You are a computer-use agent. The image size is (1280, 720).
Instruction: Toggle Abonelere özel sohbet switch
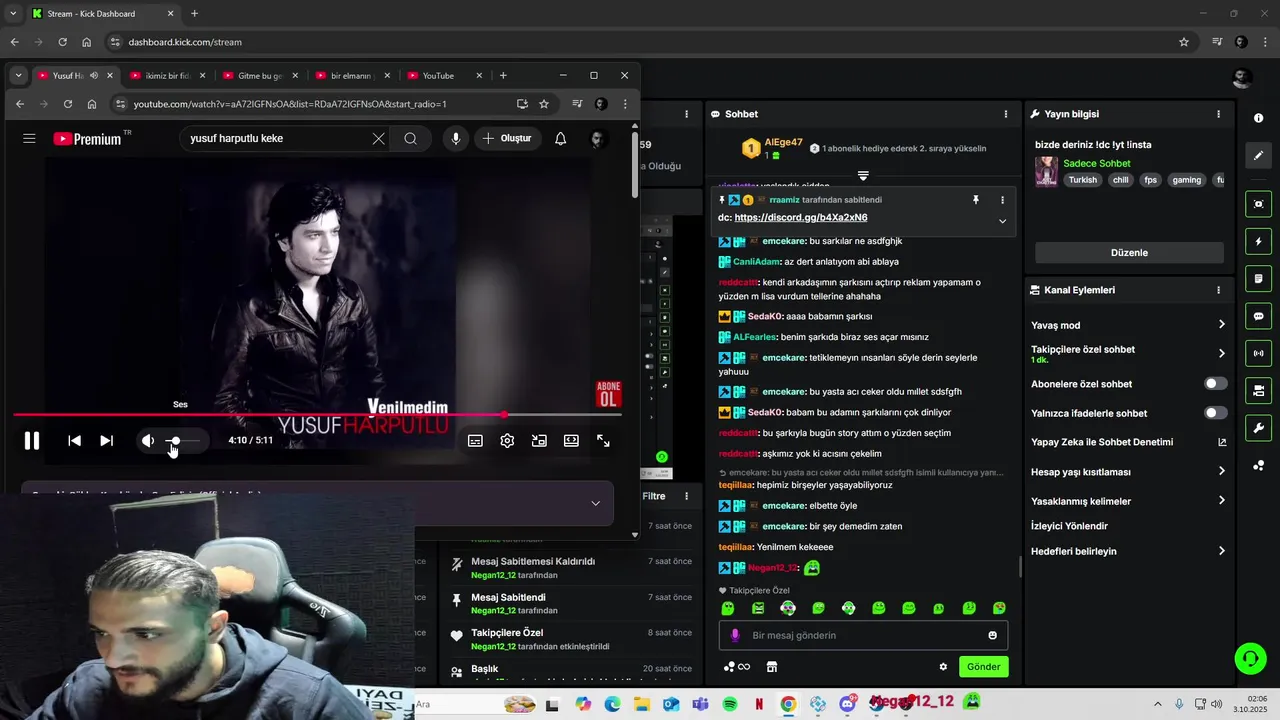[x=1215, y=384]
